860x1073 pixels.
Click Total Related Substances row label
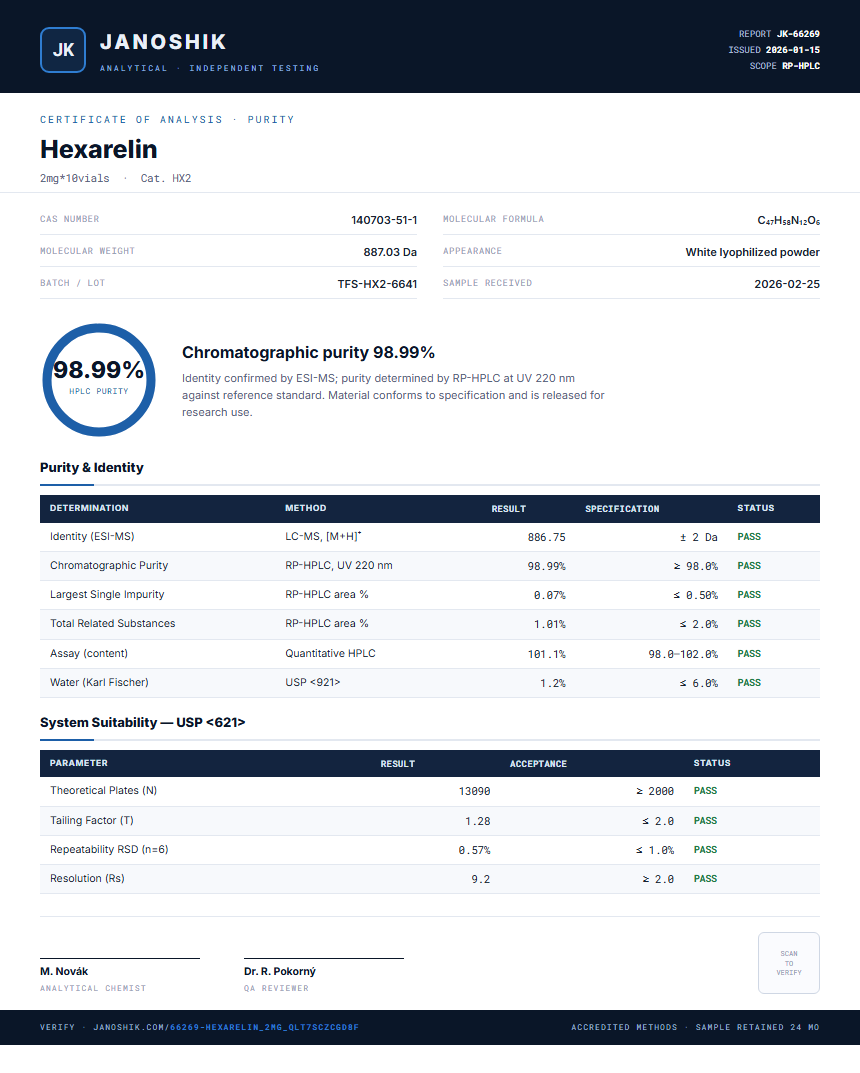(x=112, y=623)
